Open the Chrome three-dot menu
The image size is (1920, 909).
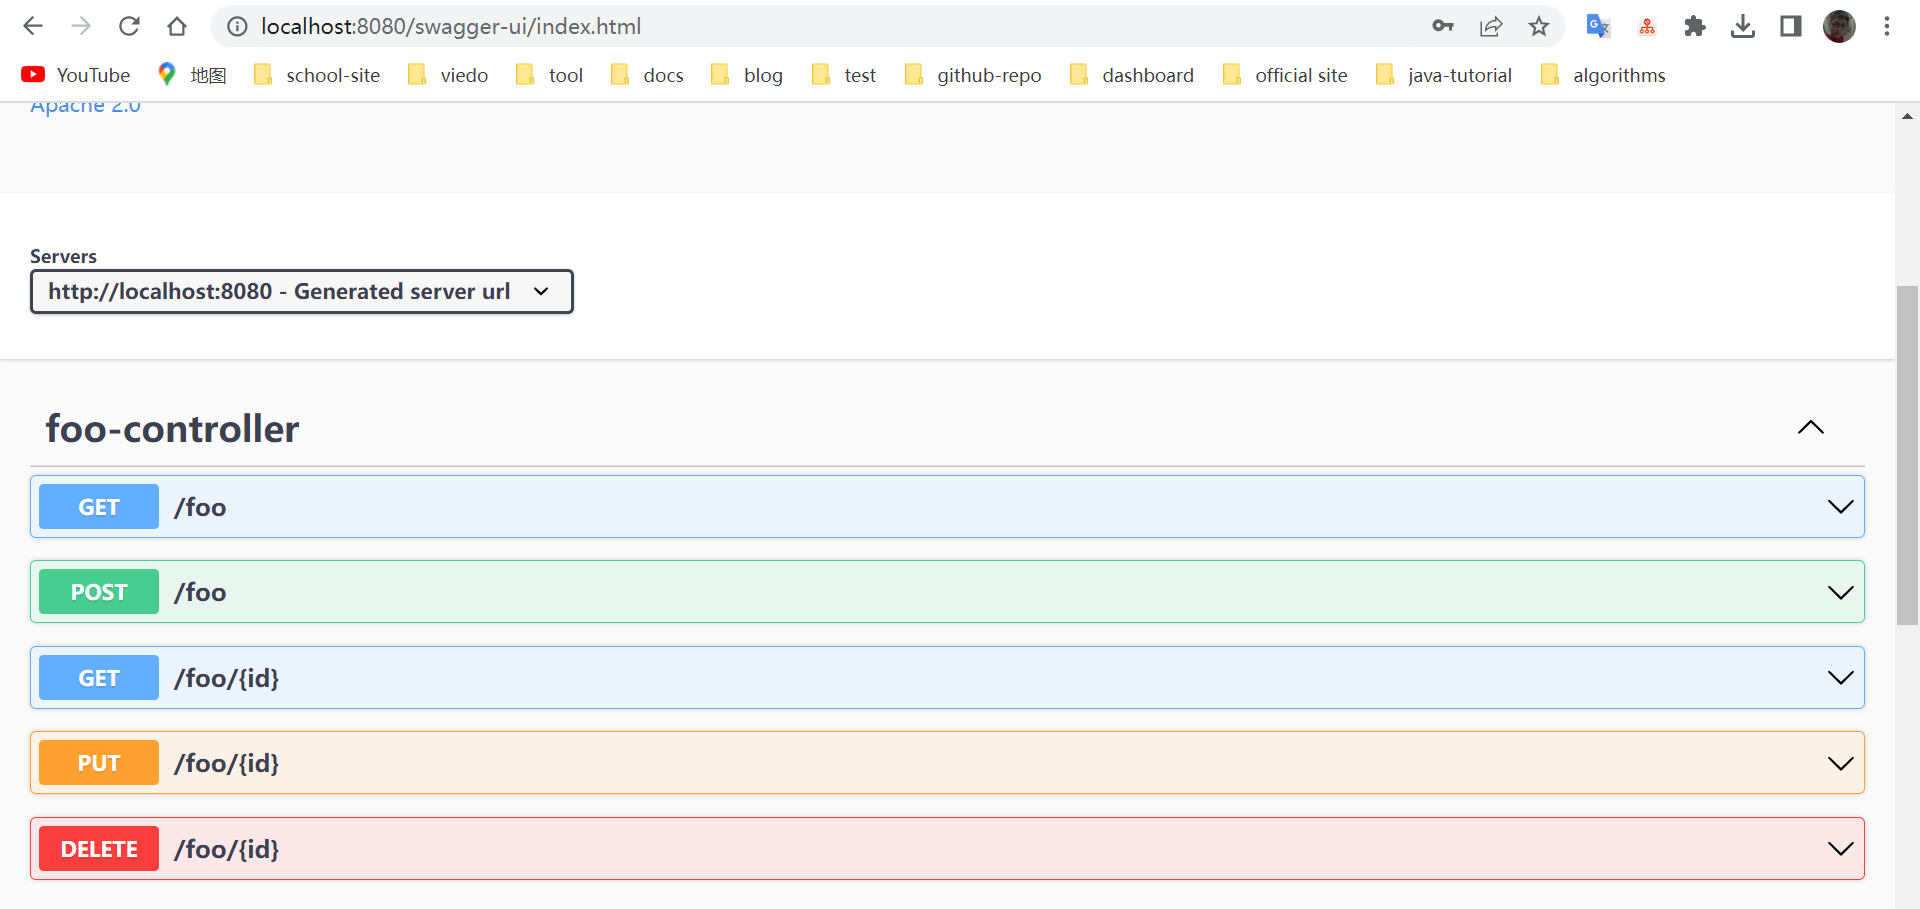click(1887, 26)
